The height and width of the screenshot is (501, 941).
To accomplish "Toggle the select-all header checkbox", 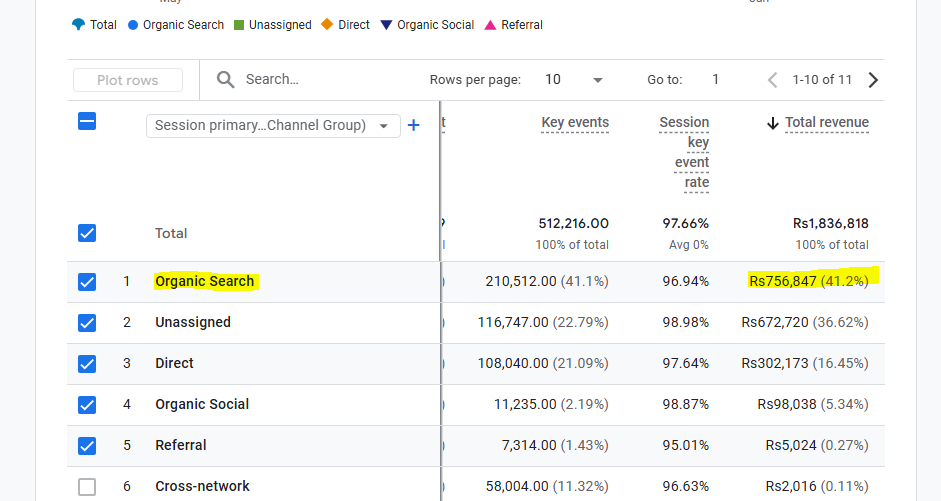I will [87, 122].
